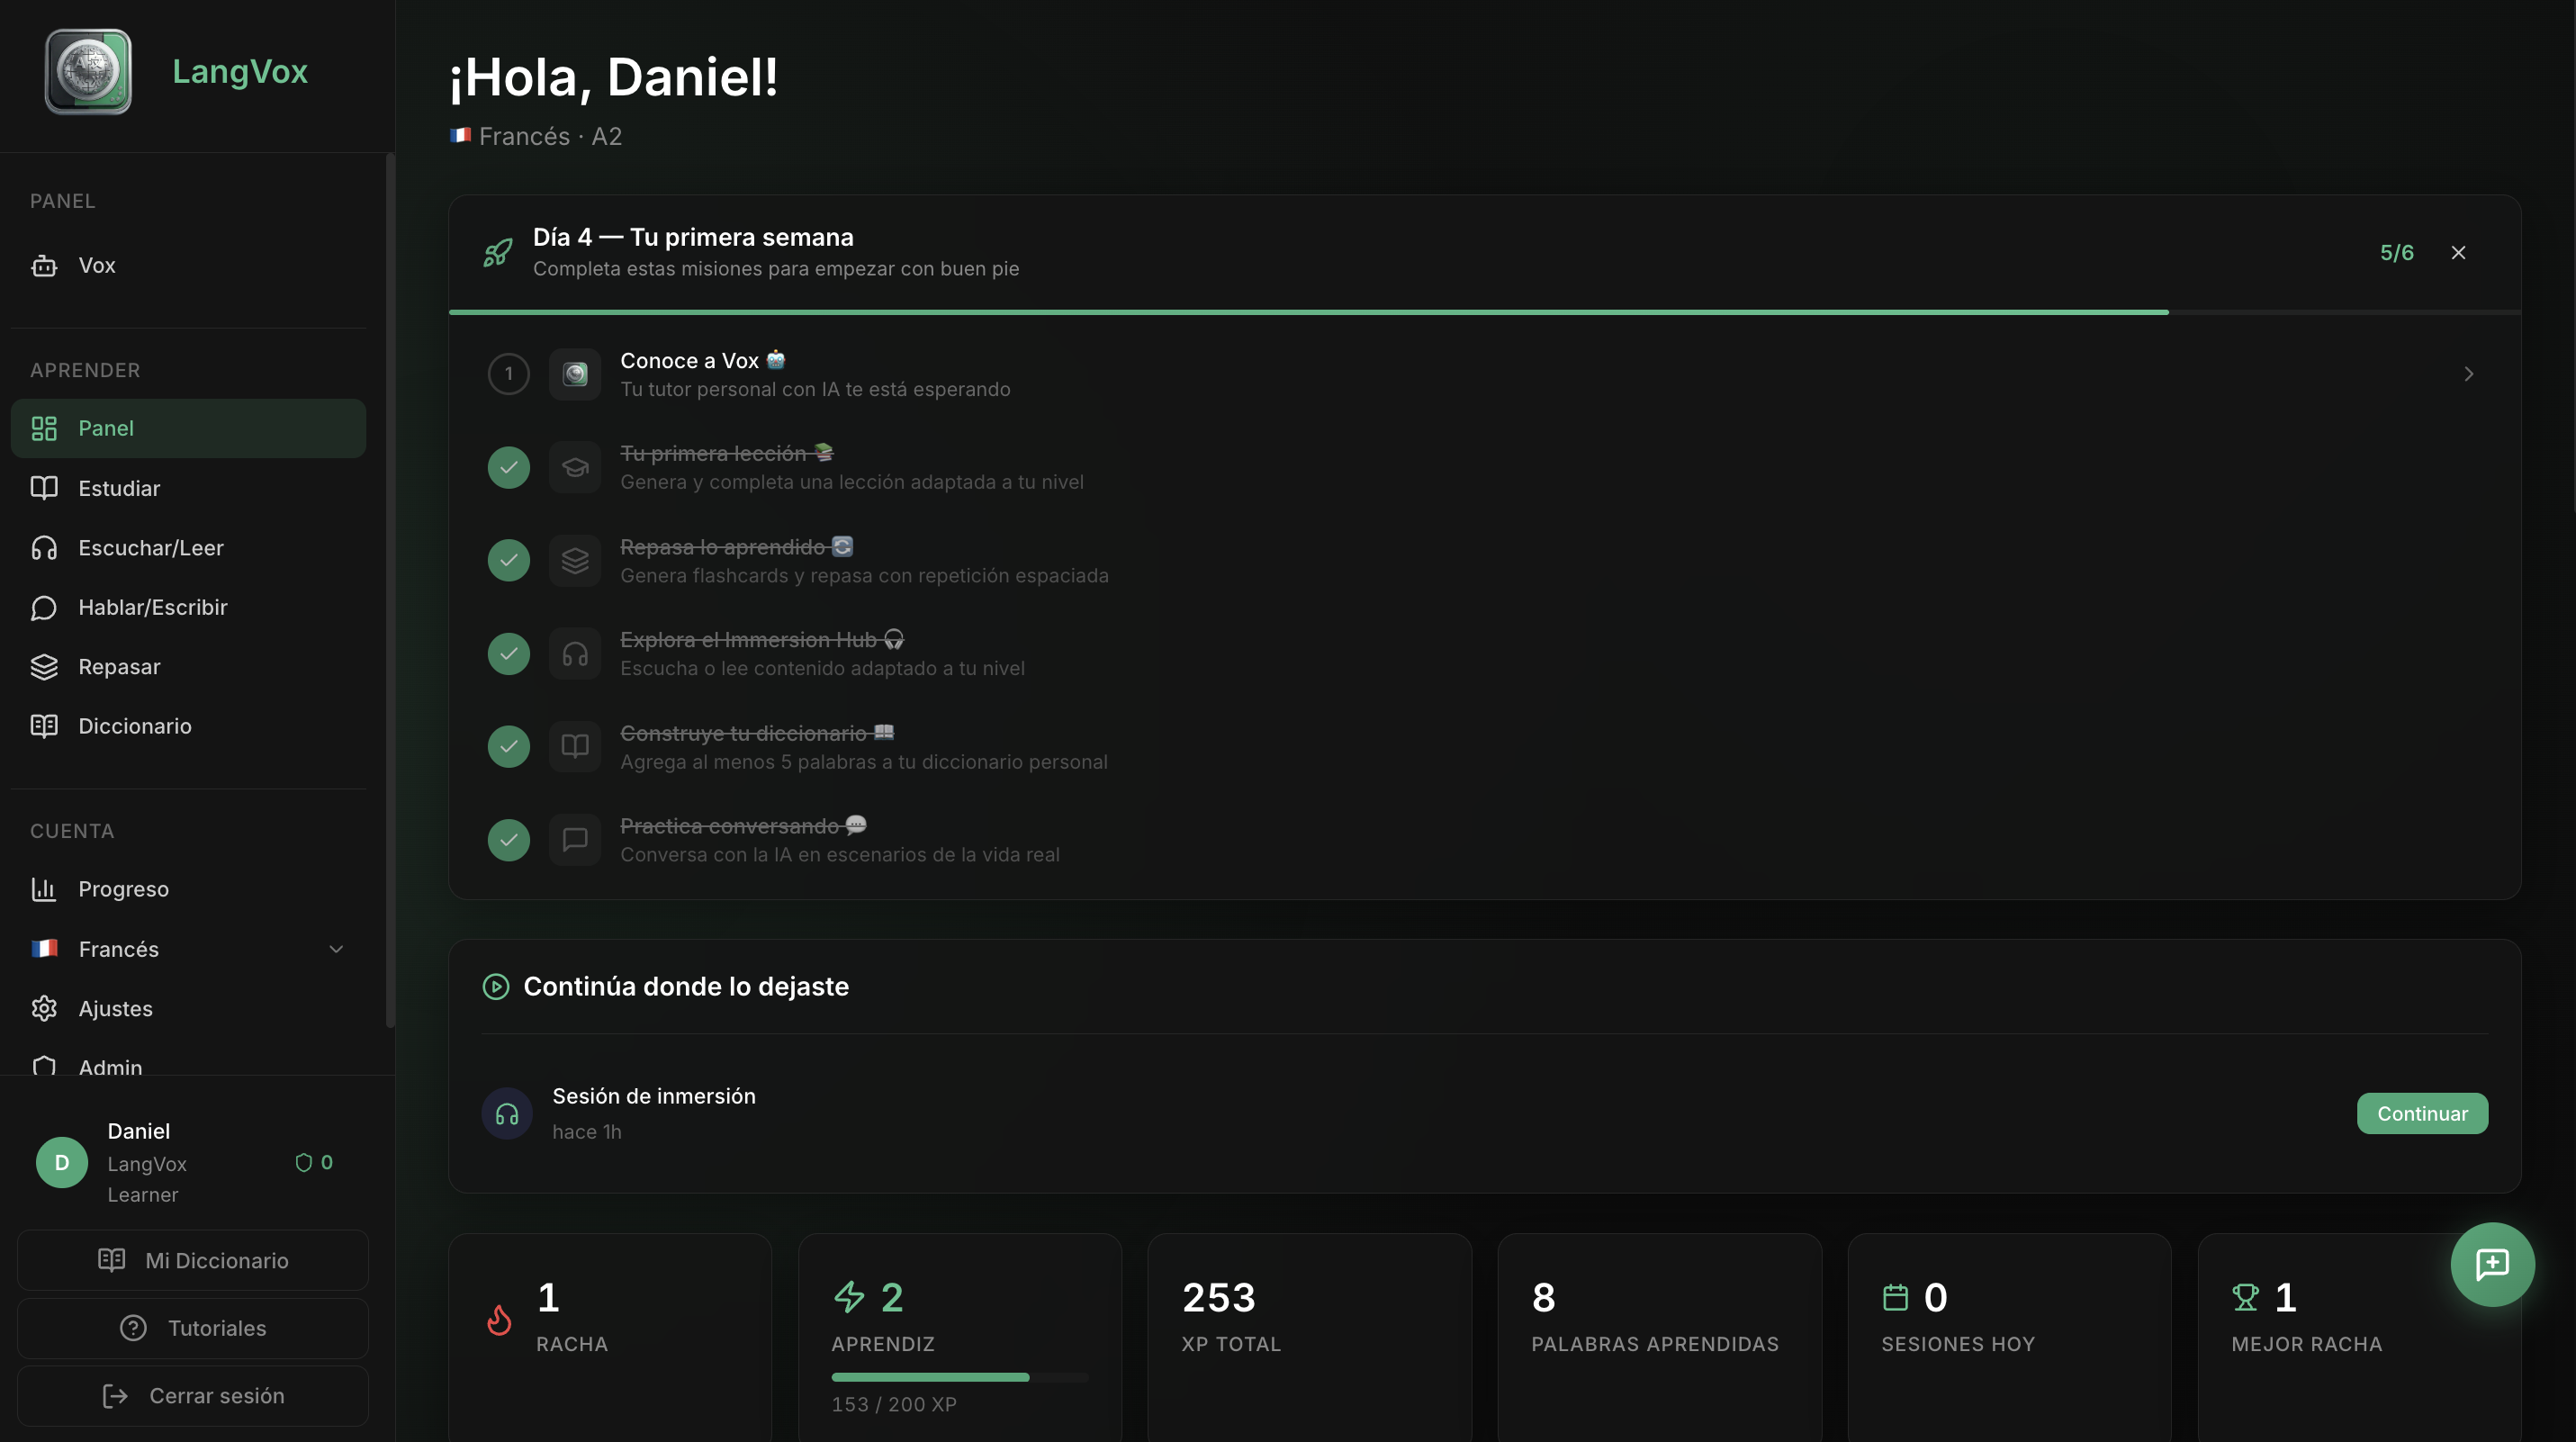Screen dimensions: 2576x1442
Task: Click graduation cap icon of Tu primera lección
Action: (x=575, y=467)
